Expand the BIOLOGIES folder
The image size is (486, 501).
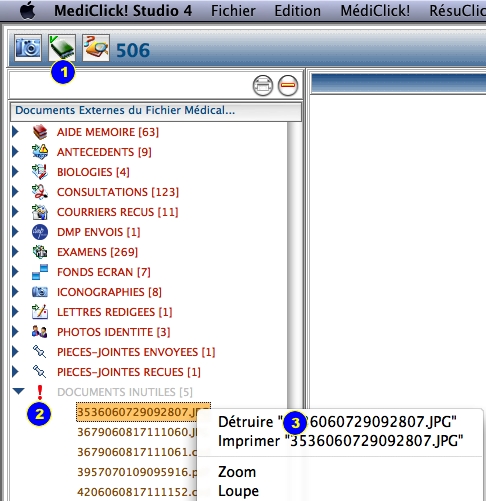(x=15, y=172)
